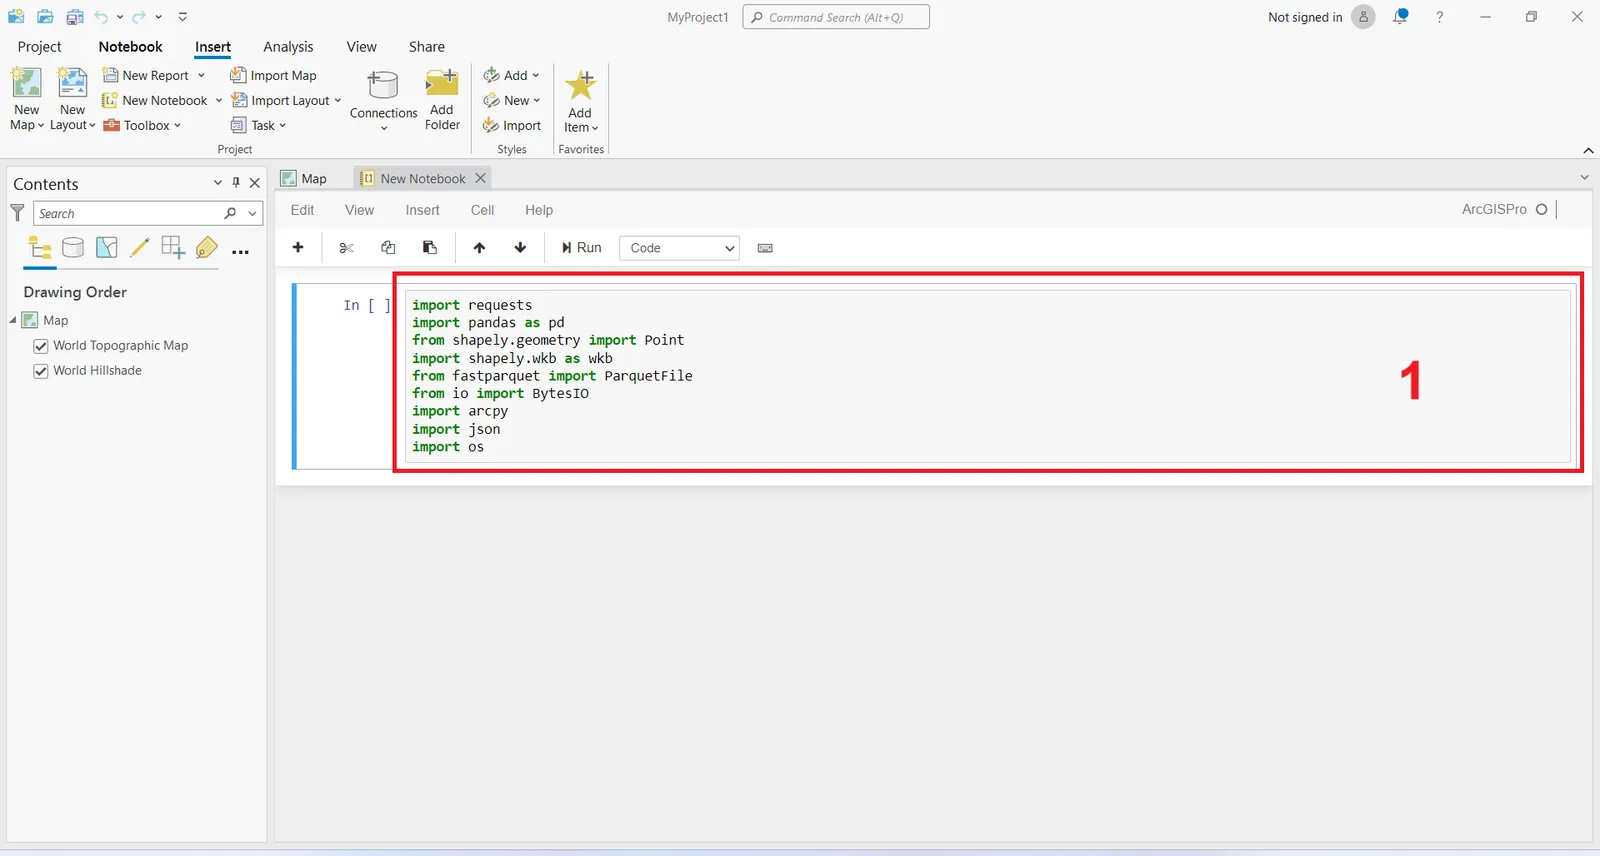Viewport: 1600px width, 856px height.
Task: Pin the Contents pane auto-hide
Action: [236, 183]
